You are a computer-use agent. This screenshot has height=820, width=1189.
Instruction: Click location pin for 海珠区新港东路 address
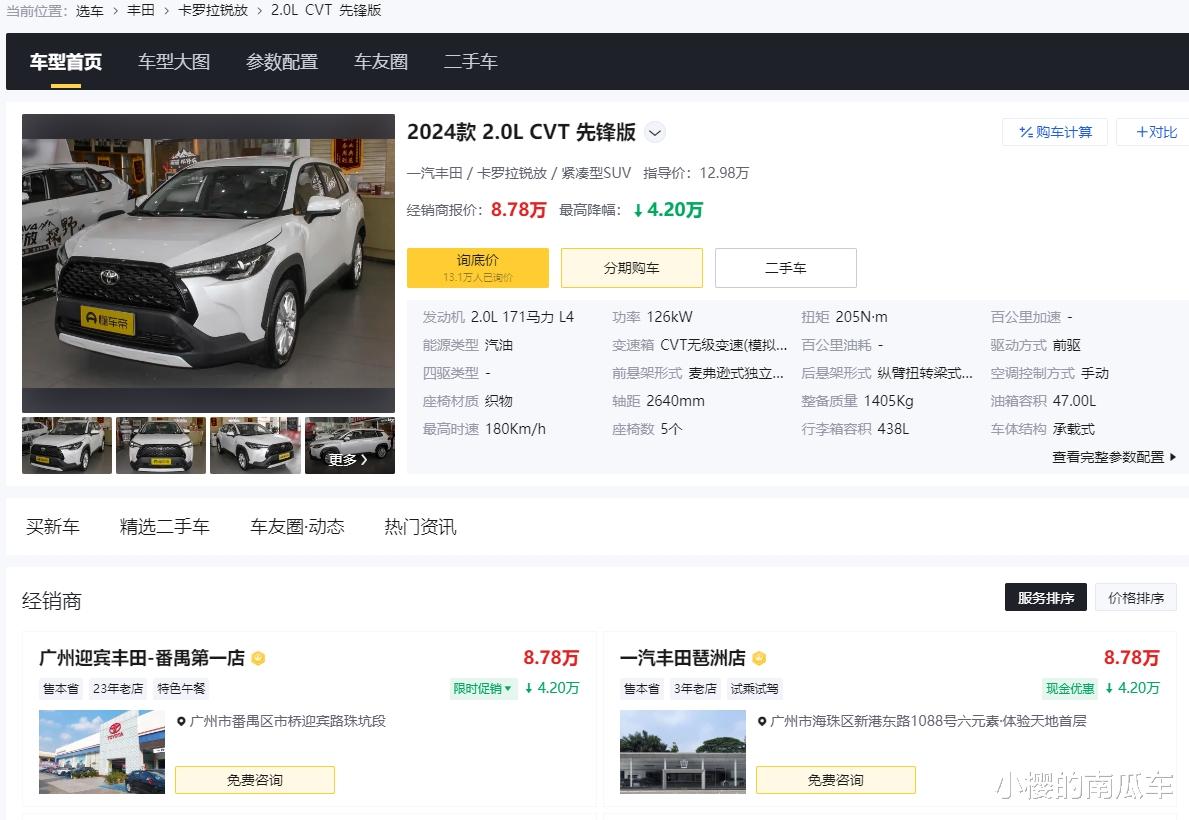[762, 721]
